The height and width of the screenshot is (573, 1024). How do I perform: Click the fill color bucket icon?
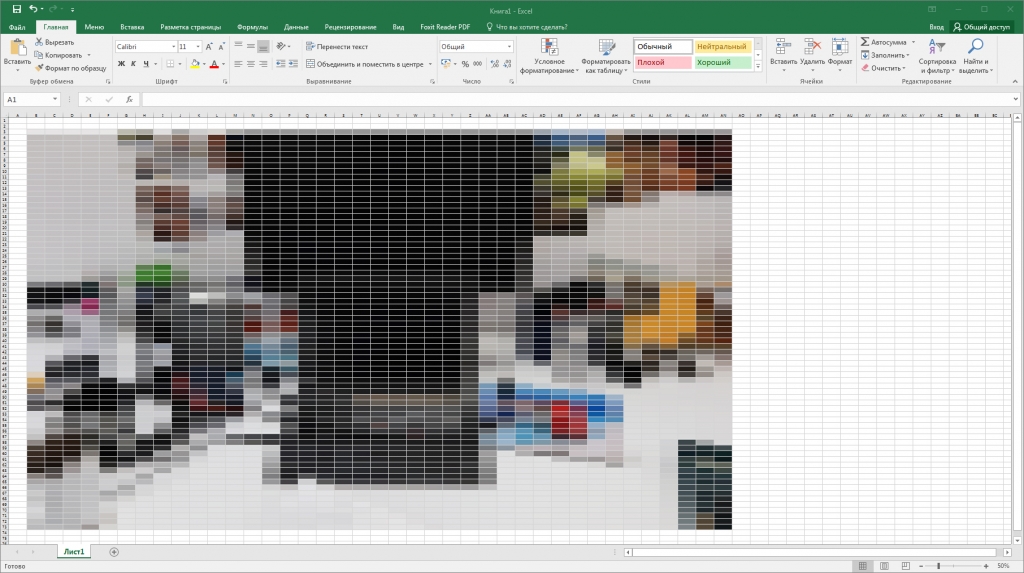tap(195, 64)
